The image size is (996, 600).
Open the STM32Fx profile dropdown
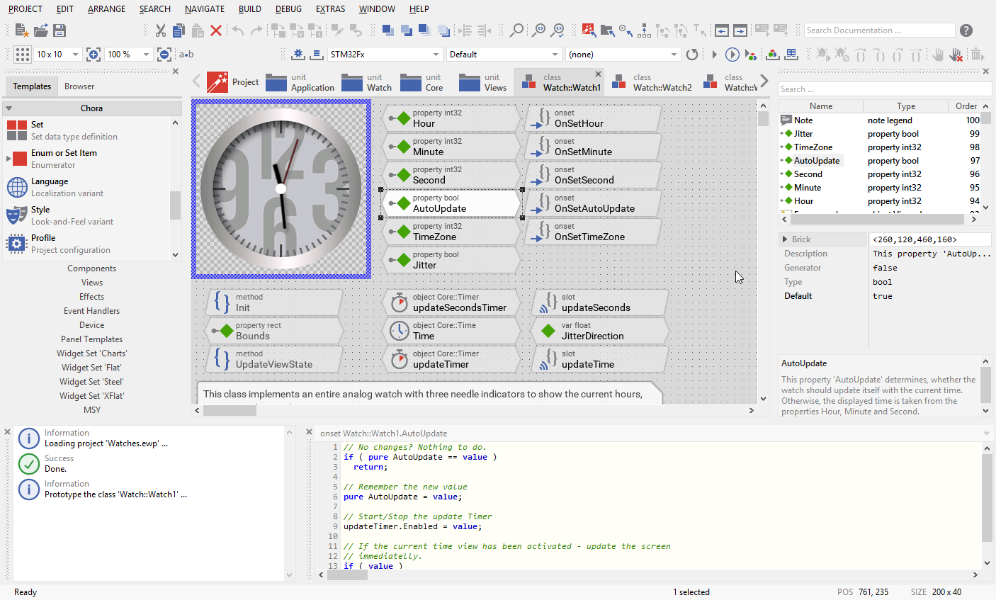click(x=436, y=54)
